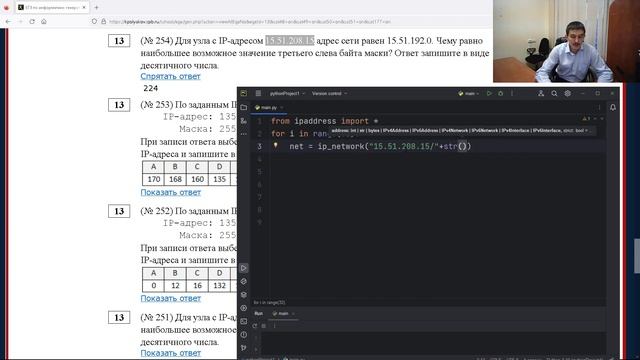The image size is (640, 360).
Task: Click the 'for i in range' breadcrumb
Action: click(x=269, y=302)
